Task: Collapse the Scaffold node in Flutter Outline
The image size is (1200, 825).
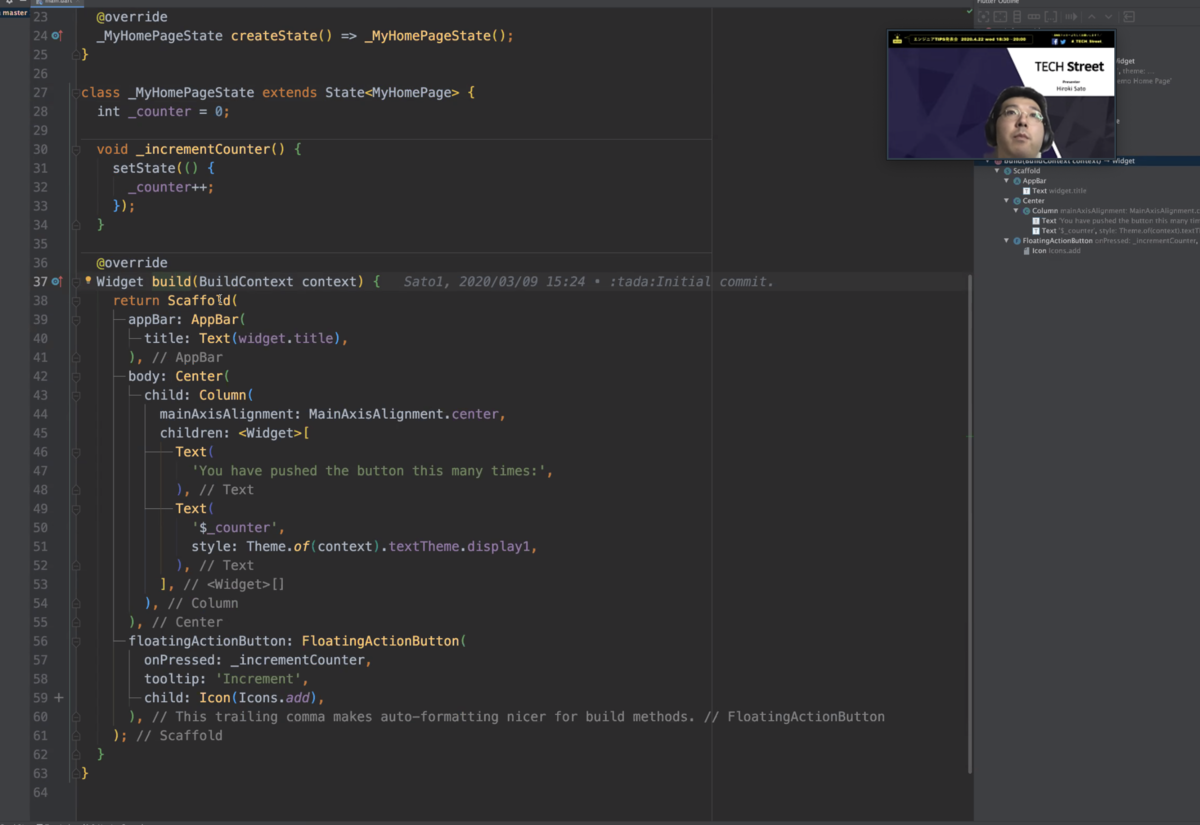Action: [x=997, y=171]
